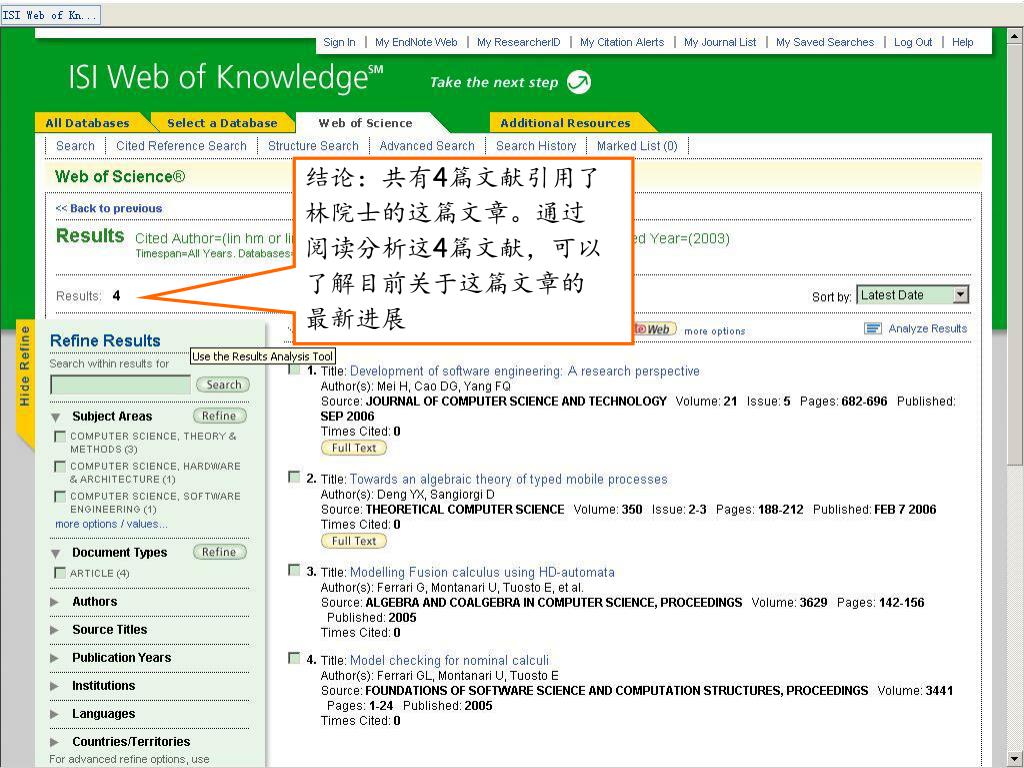Open My ResearcherID link
This screenshot has height=768, width=1024.
519,42
